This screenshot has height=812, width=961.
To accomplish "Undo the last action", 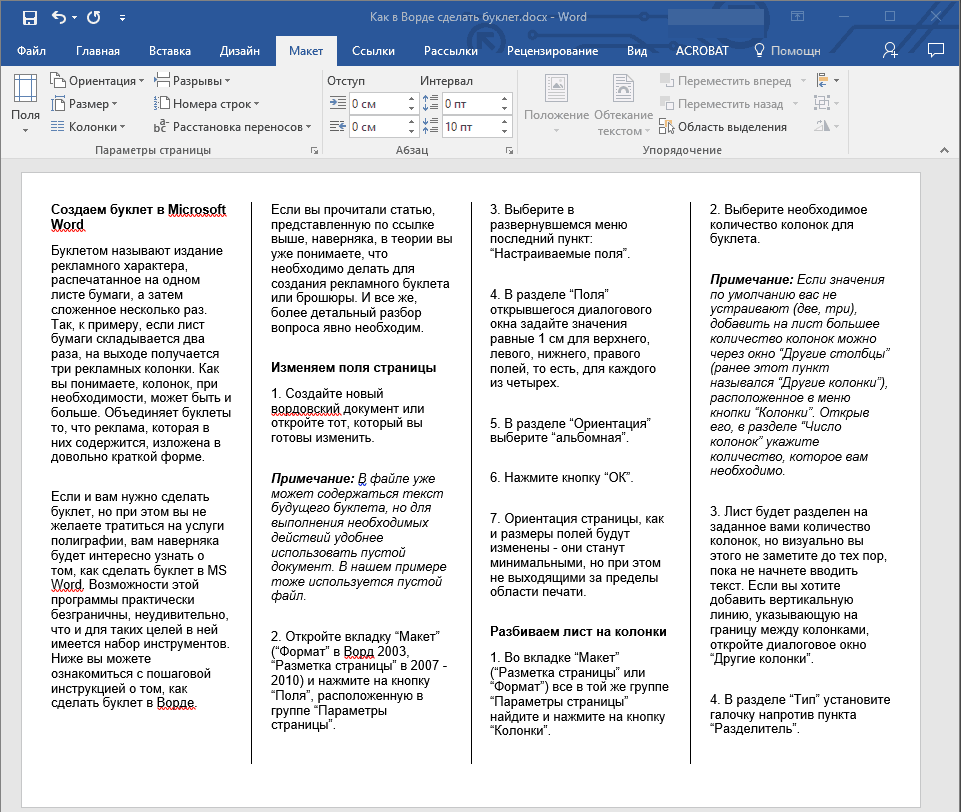I will (x=58, y=17).
